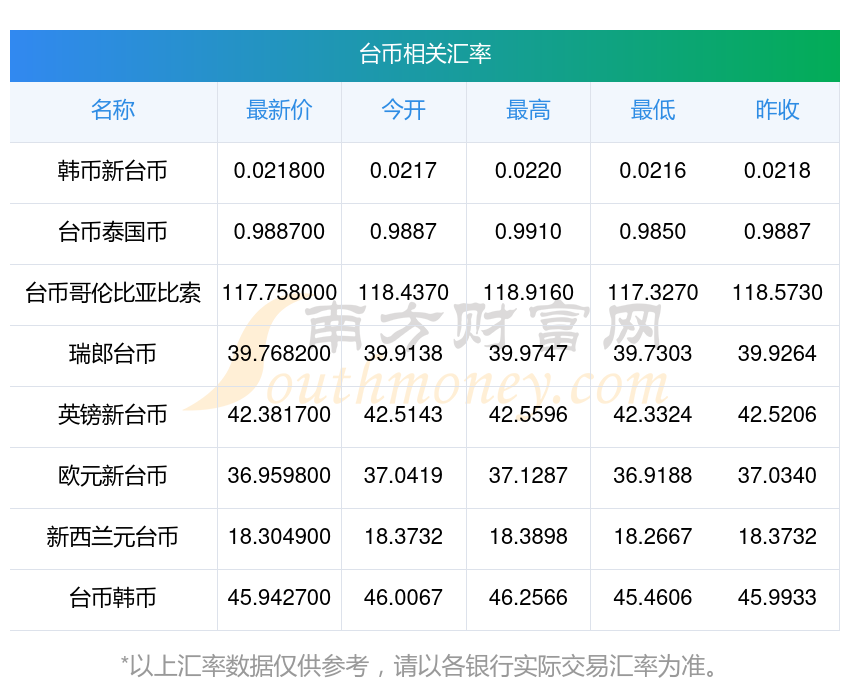
Task: Click the 36.9188 low value cell
Action: 652,476
